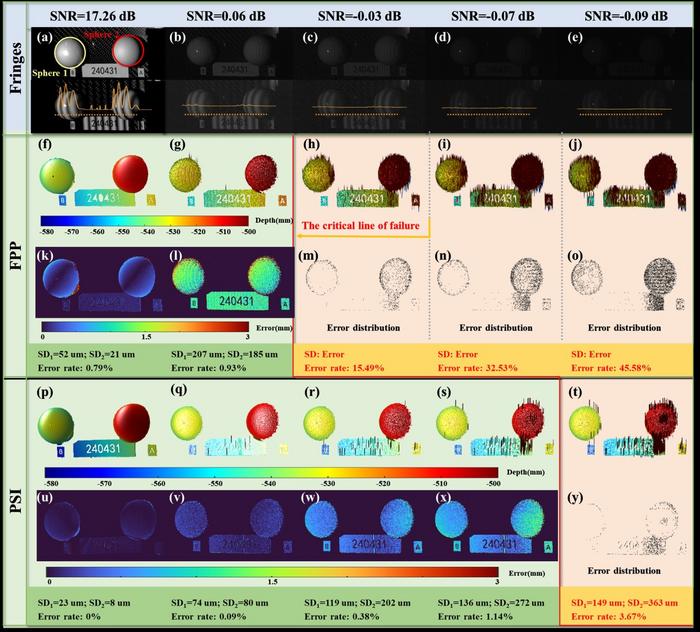Viewport: 700px width, 632px height.
Task: Click the PSI error map panel (x)
Action: pos(496,525)
